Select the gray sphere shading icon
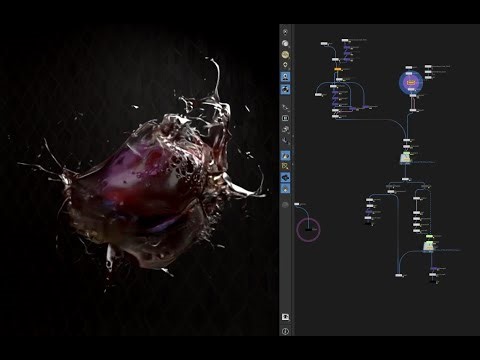Image resolution: width=480 pixels, height=360 pixels. click(285, 43)
